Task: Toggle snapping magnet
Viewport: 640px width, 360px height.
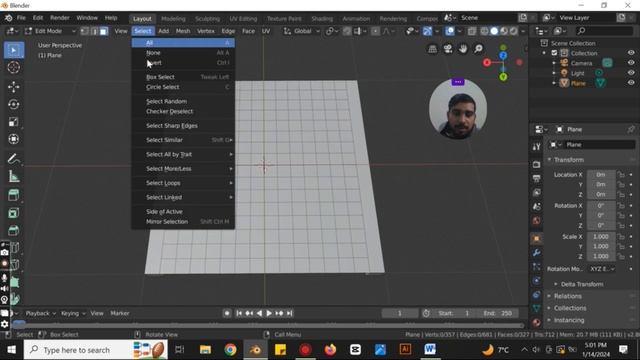Action: [x=347, y=31]
